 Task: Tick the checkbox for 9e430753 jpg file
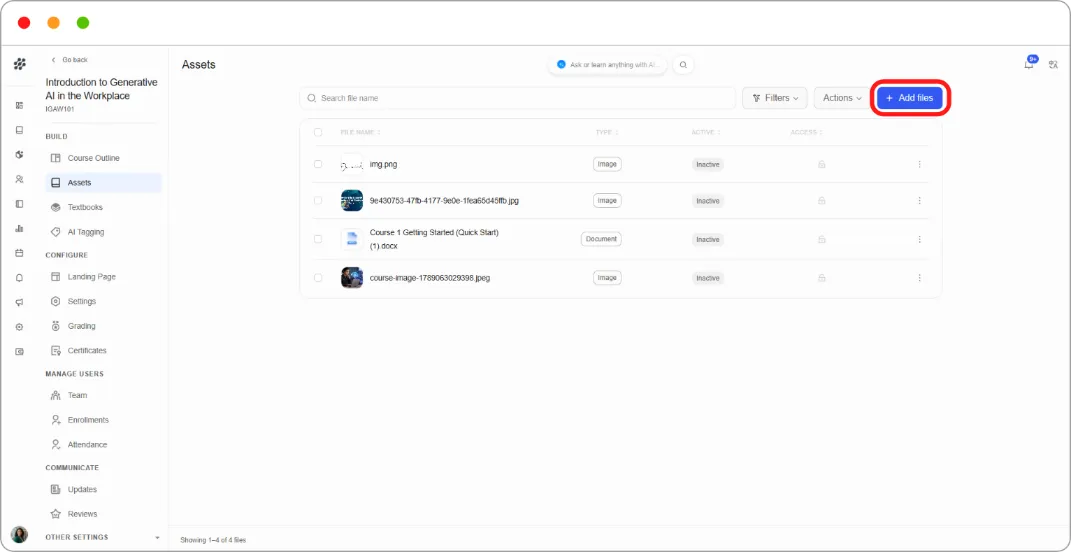pos(318,200)
